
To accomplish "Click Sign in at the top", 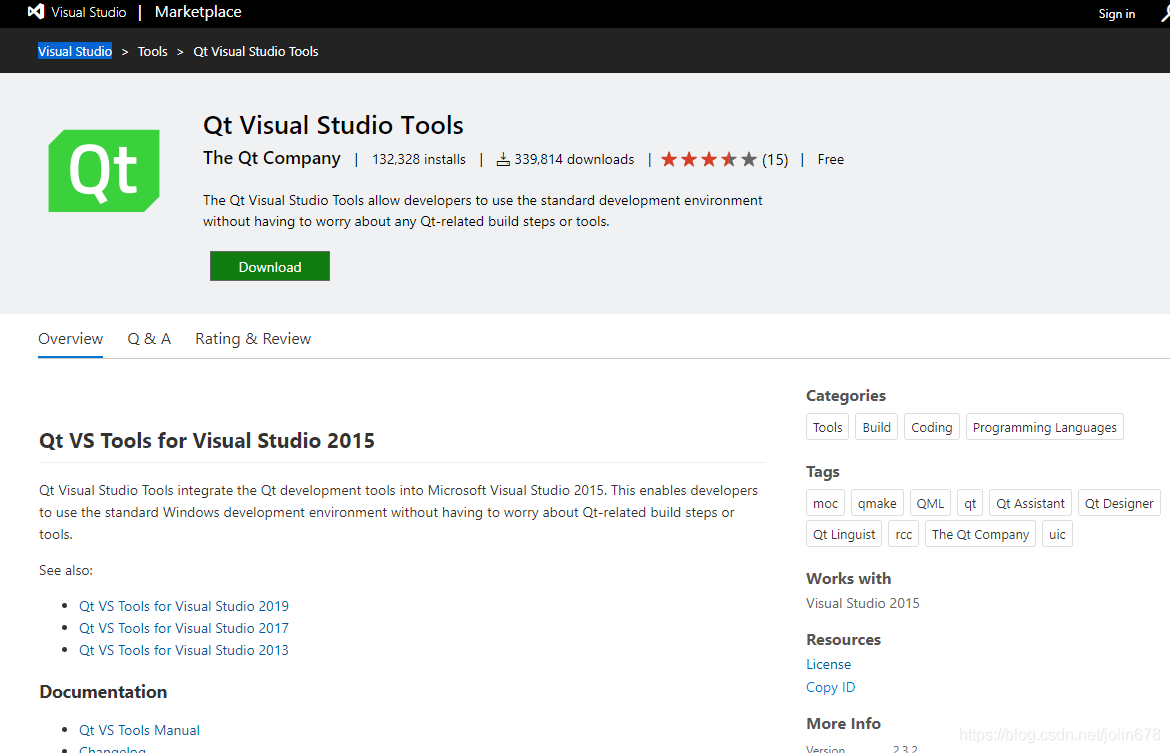I will (x=1116, y=13).
